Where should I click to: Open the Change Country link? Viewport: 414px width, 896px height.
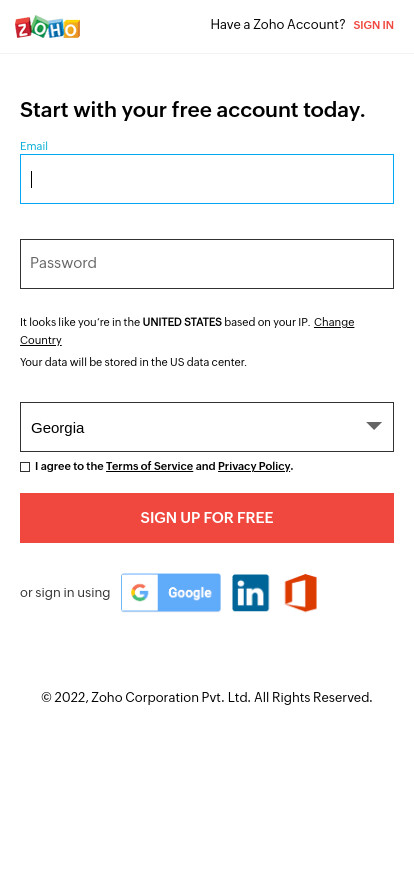(187, 331)
